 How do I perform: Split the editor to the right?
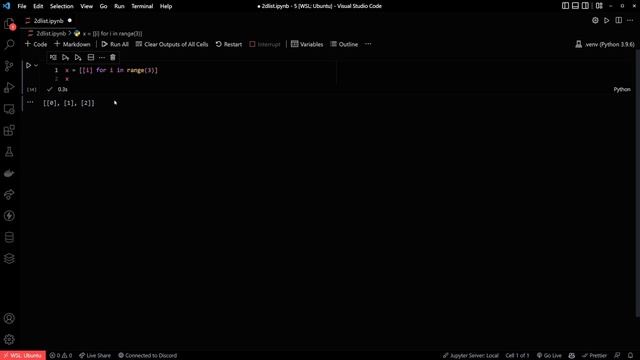[x=618, y=20]
